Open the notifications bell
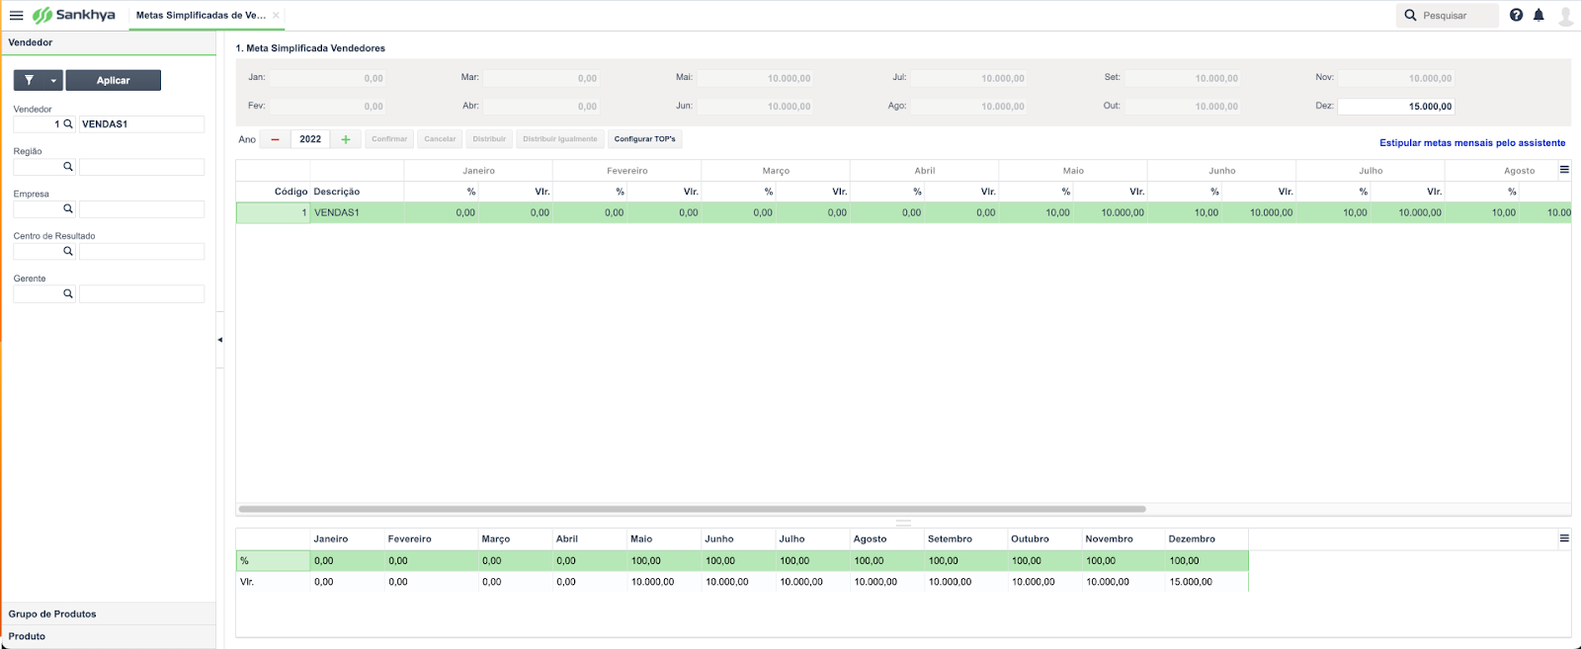Screen dimensions: 1581x649 (1539, 15)
